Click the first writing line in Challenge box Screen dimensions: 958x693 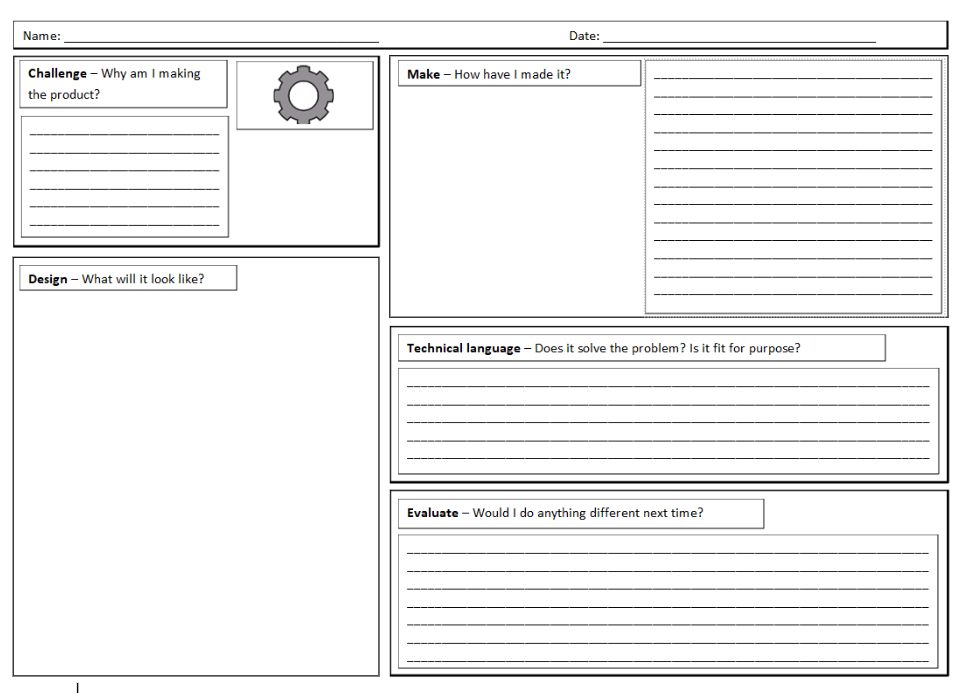[124, 132]
